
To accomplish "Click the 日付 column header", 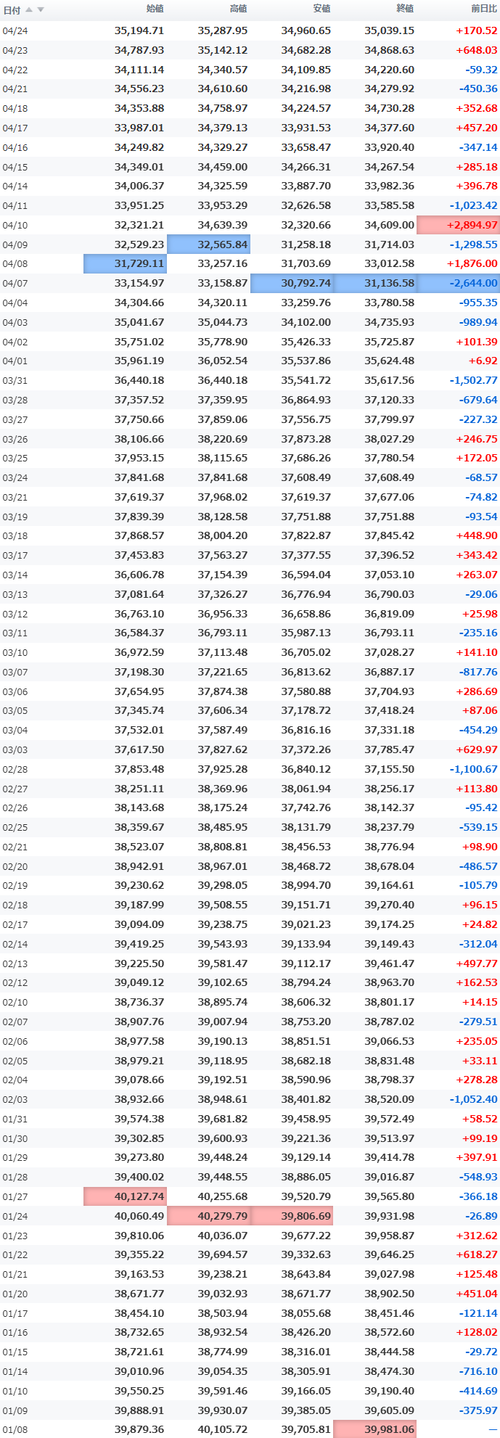I will [13, 9].
